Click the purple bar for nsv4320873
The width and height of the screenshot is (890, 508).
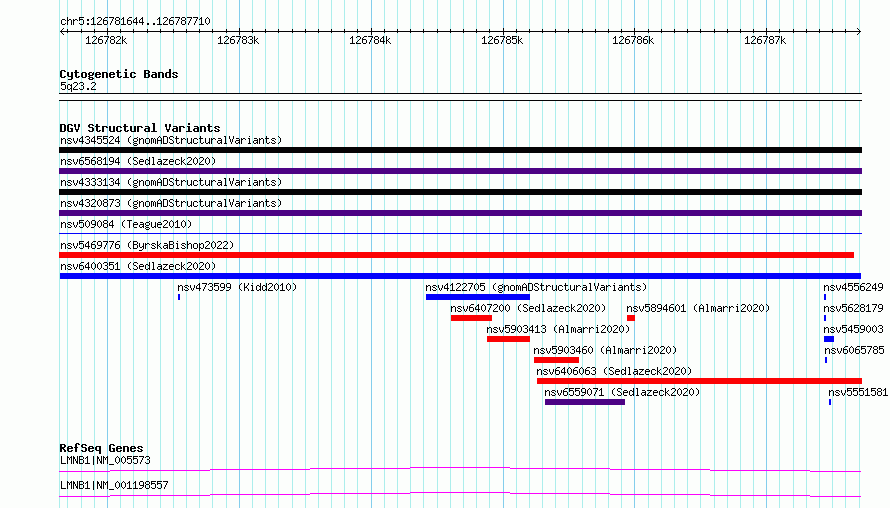[x=460, y=213]
